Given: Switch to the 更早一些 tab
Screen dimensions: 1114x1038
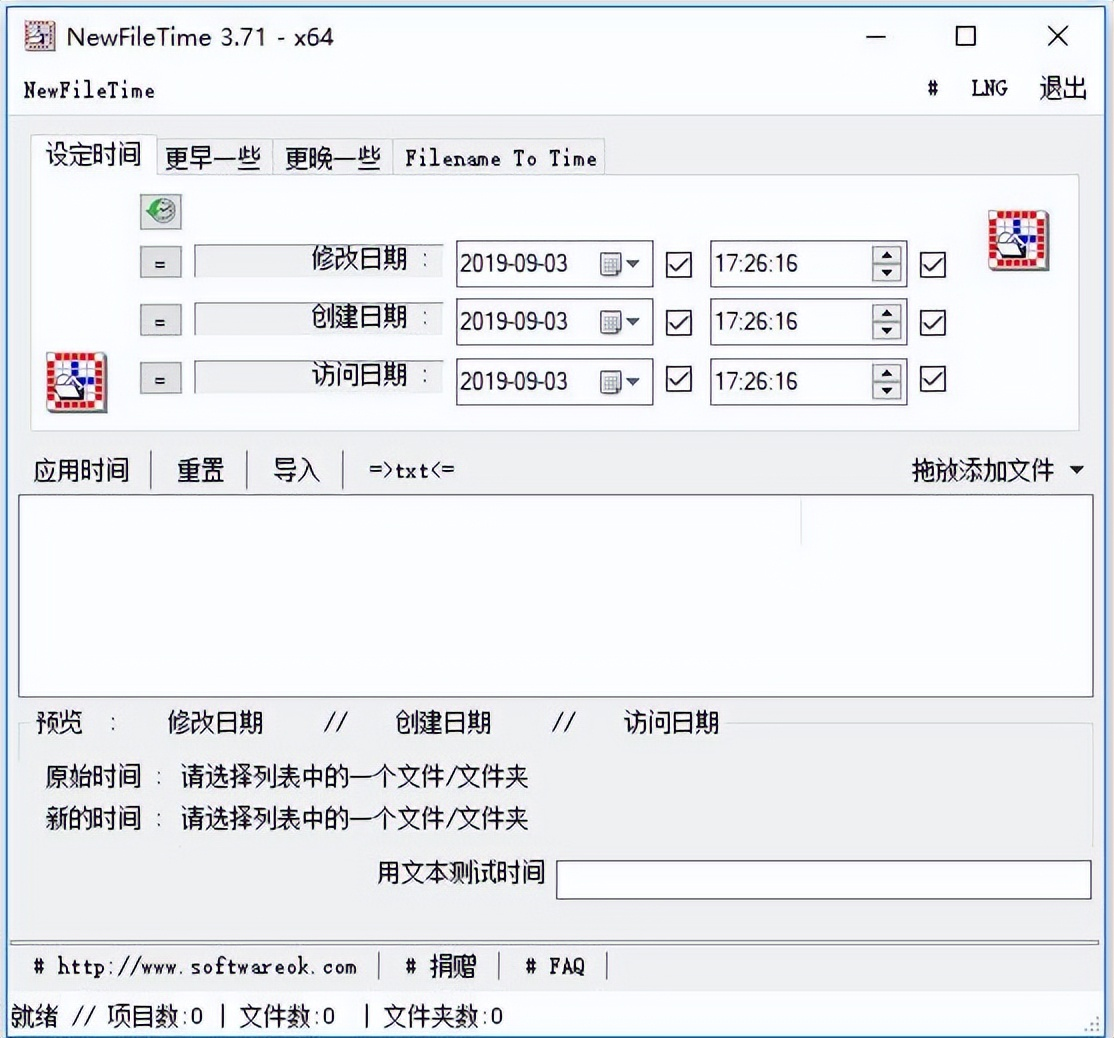Looking at the screenshot, I should [214, 157].
